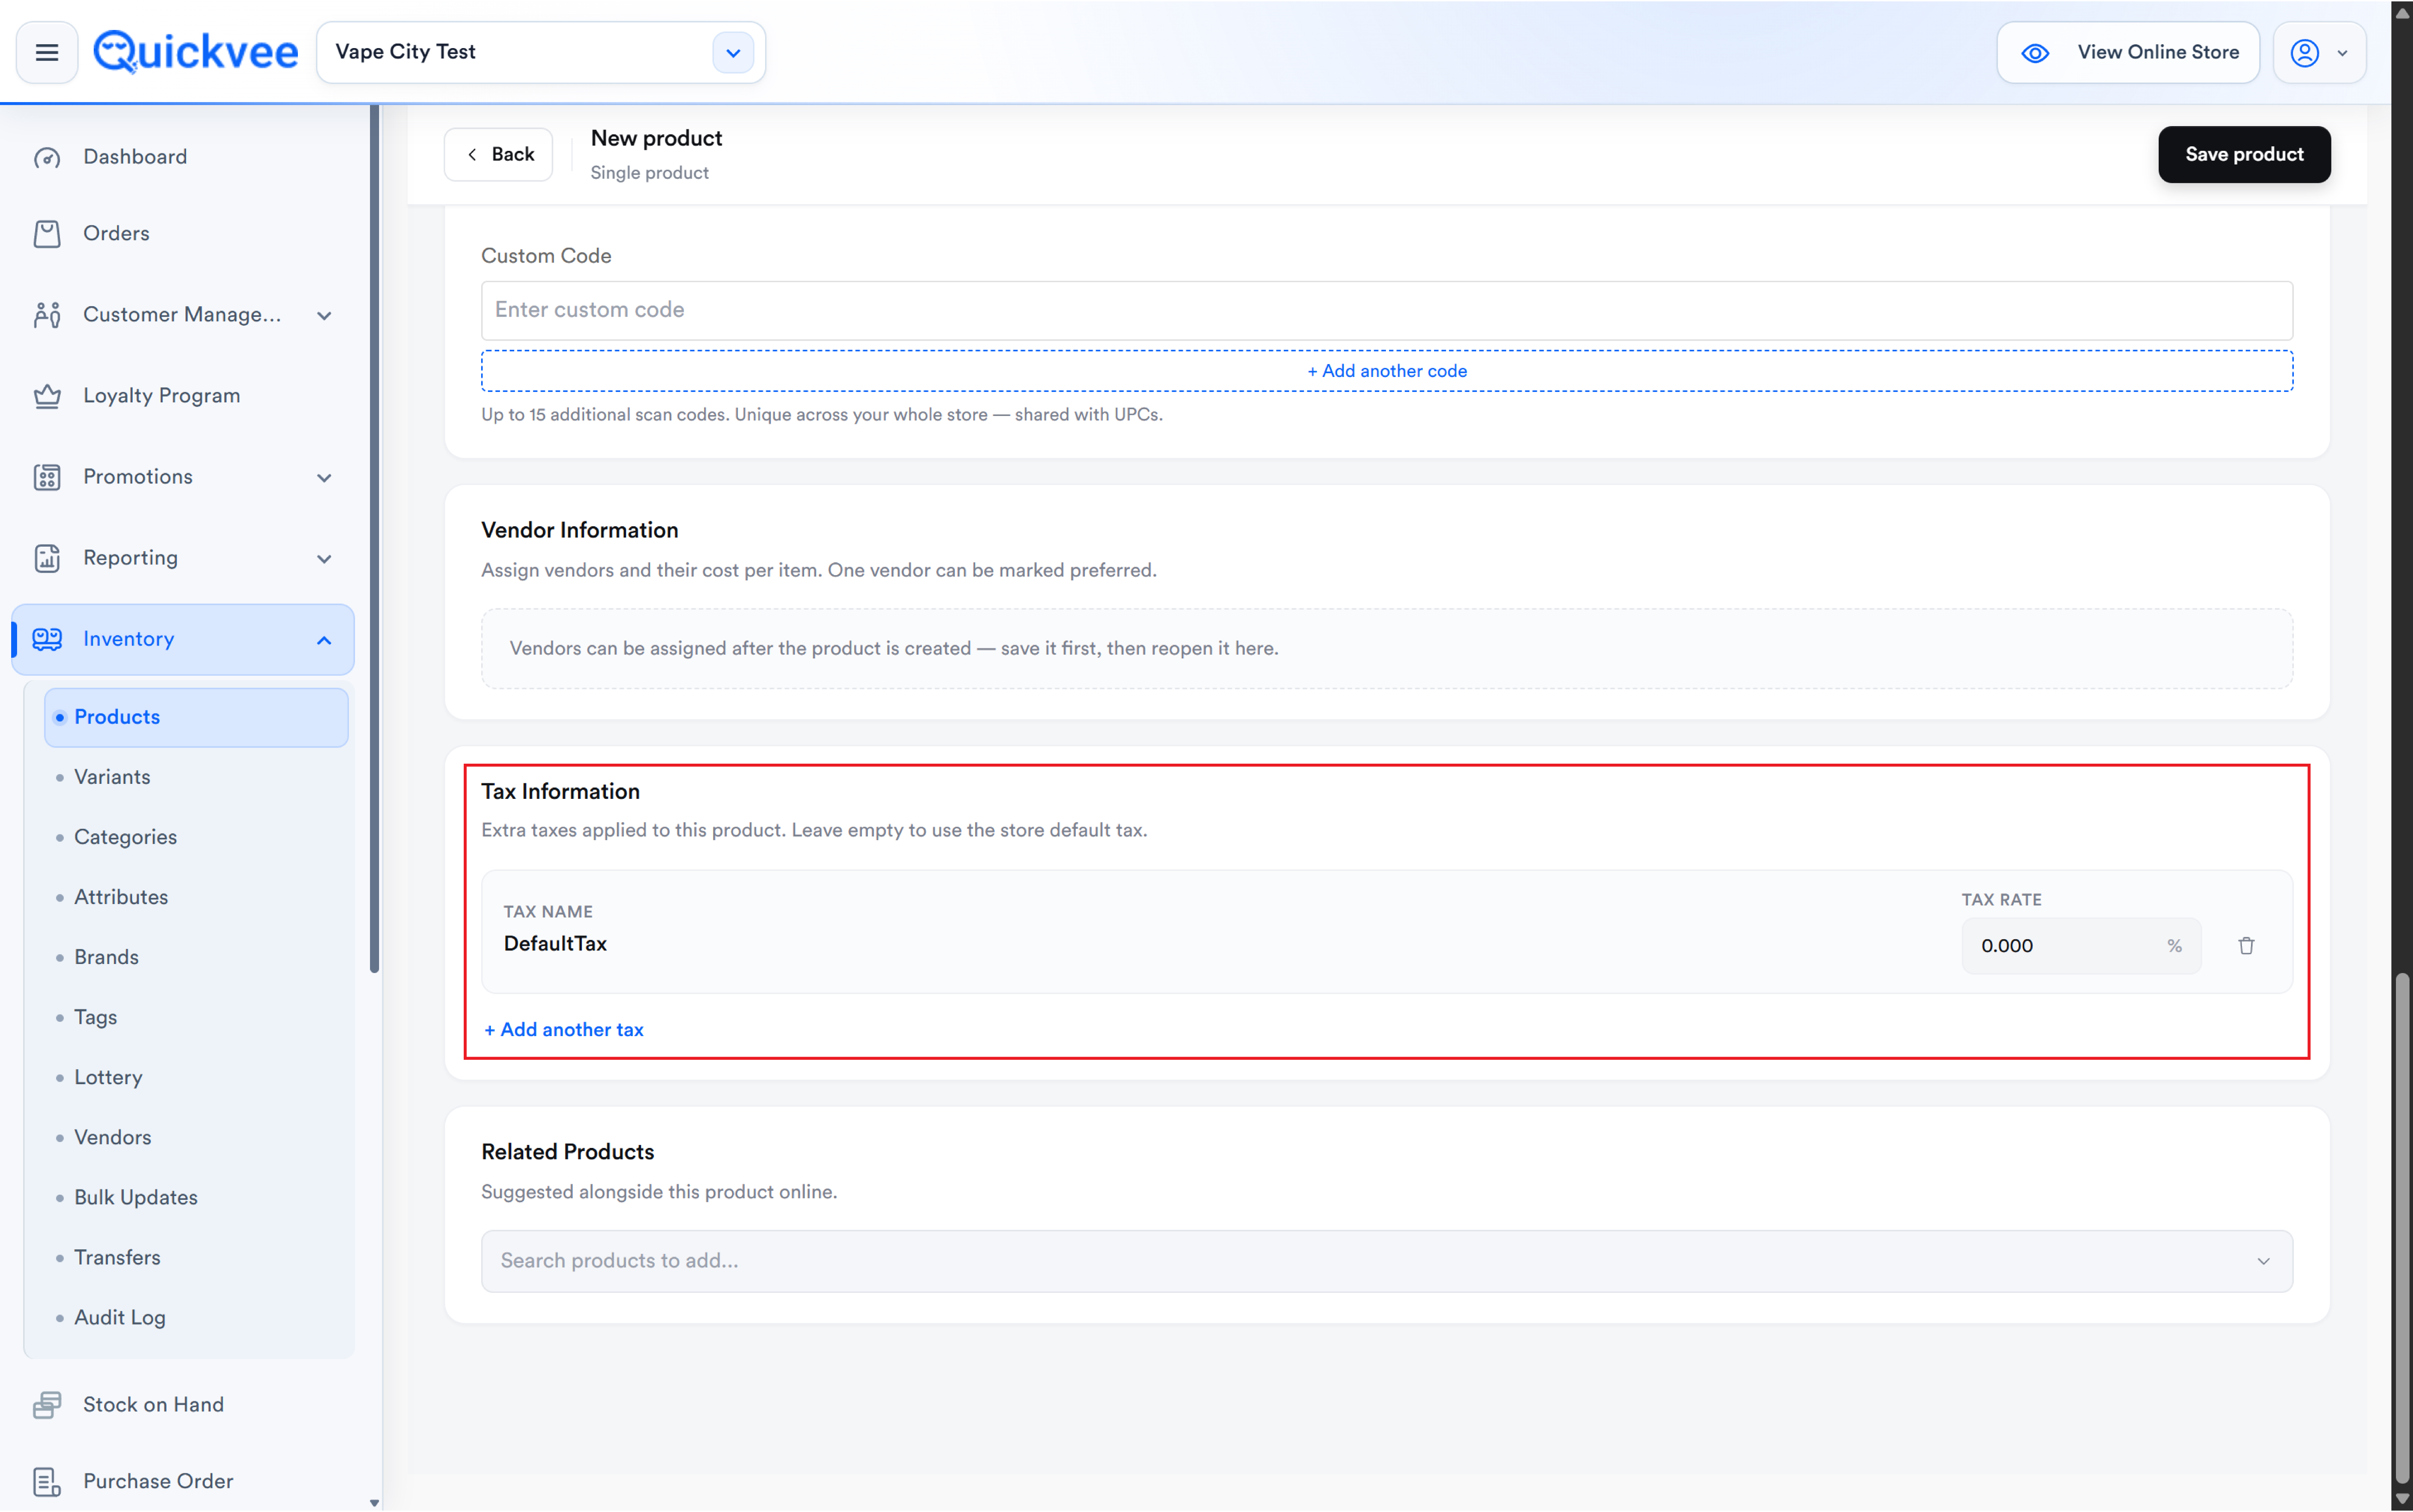Click the Search products to add field
The width and height of the screenshot is (2413, 1512).
click(1387, 1261)
